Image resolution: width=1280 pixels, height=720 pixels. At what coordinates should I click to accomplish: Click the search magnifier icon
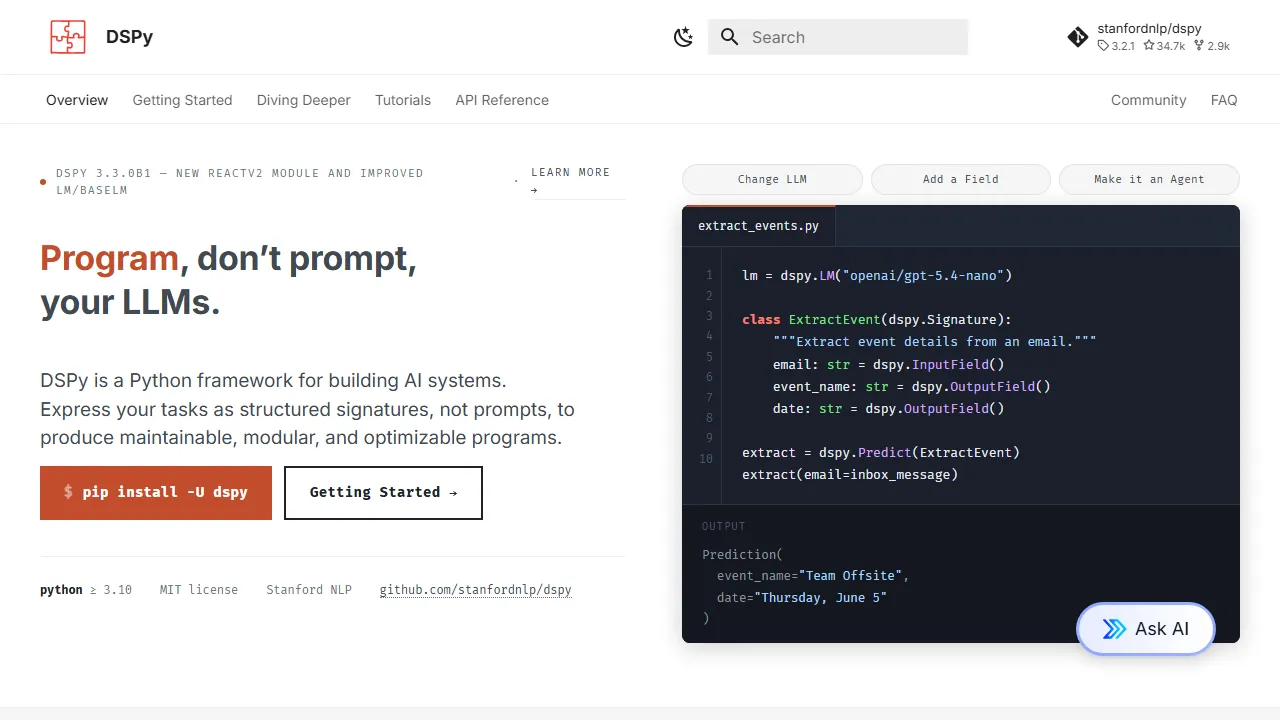pyautogui.click(x=730, y=37)
